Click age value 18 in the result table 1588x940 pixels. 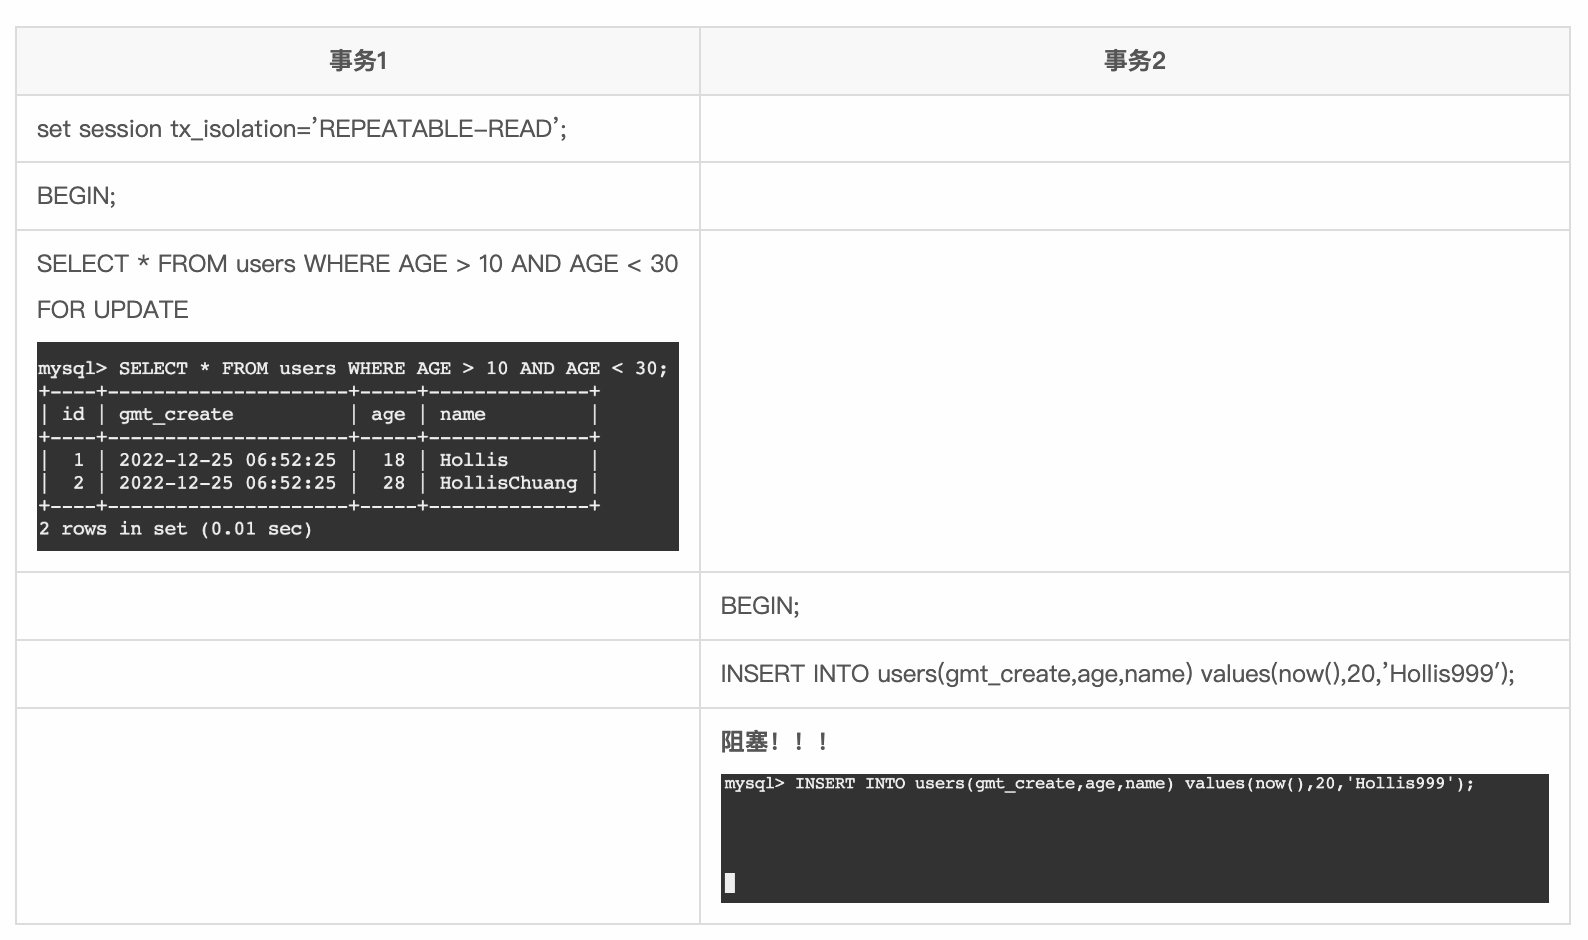394,460
